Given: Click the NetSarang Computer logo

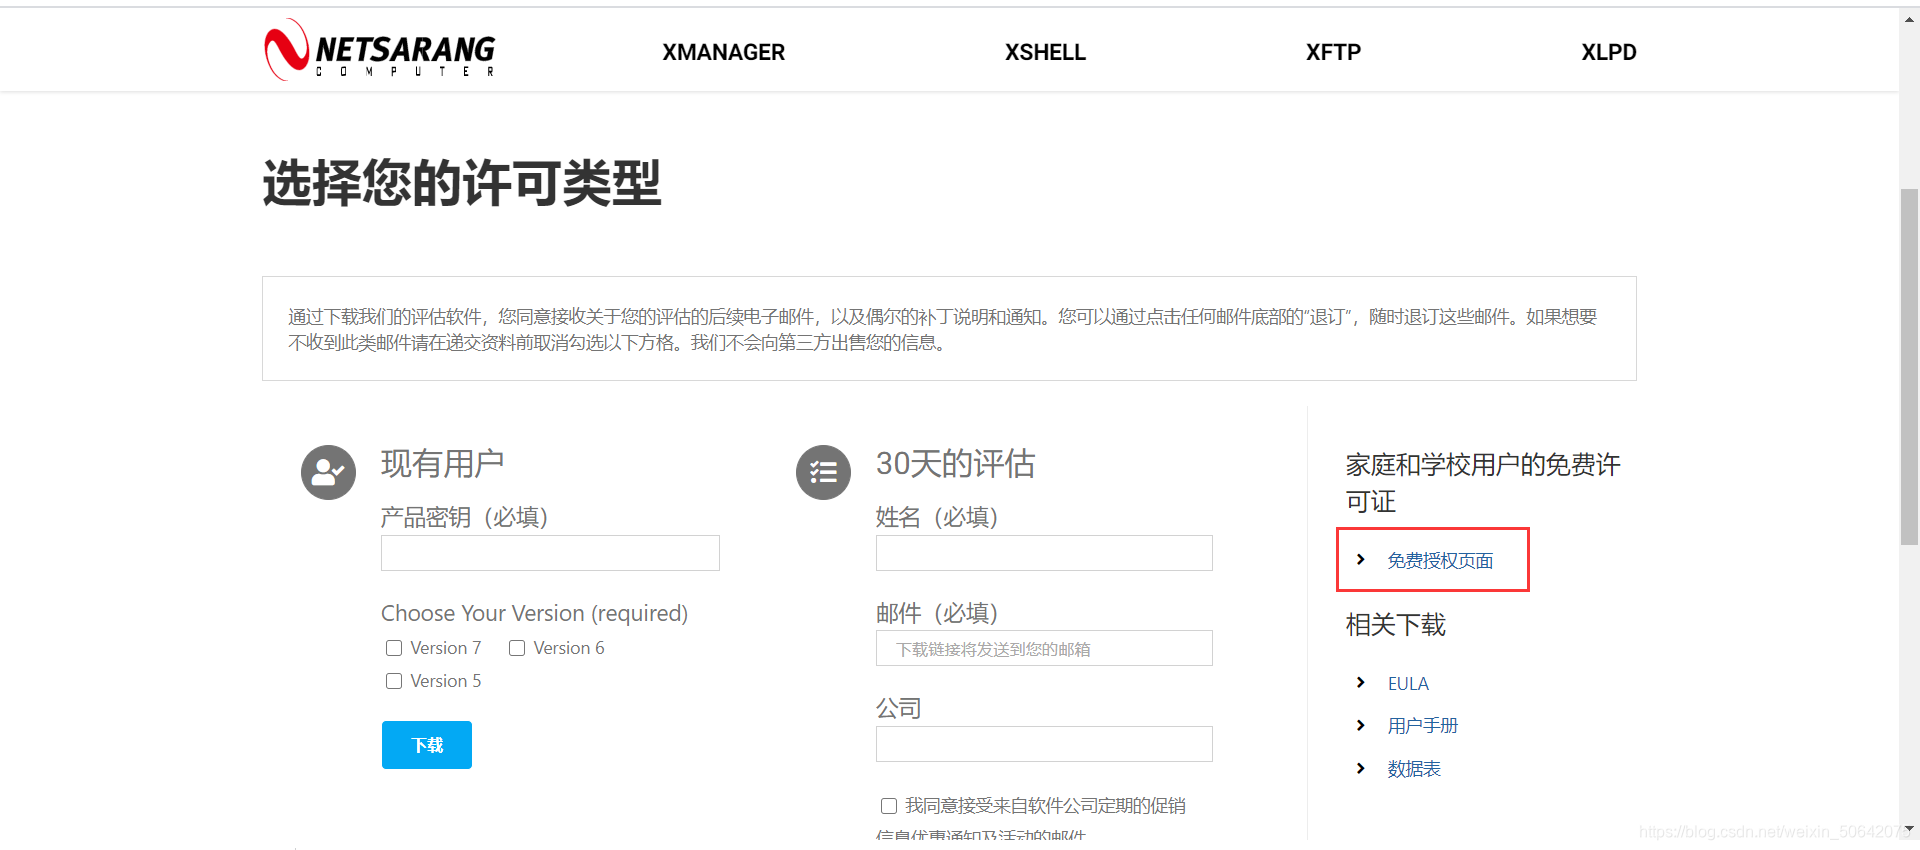Looking at the screenshot, I should pyautogui.click(x=380, y=50).
